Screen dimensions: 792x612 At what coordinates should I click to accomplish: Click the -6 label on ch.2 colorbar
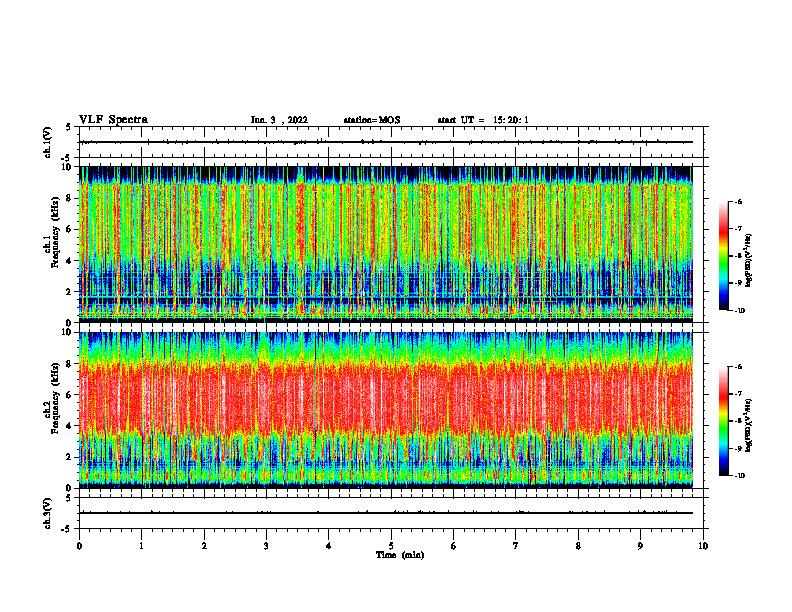(739, 367)
